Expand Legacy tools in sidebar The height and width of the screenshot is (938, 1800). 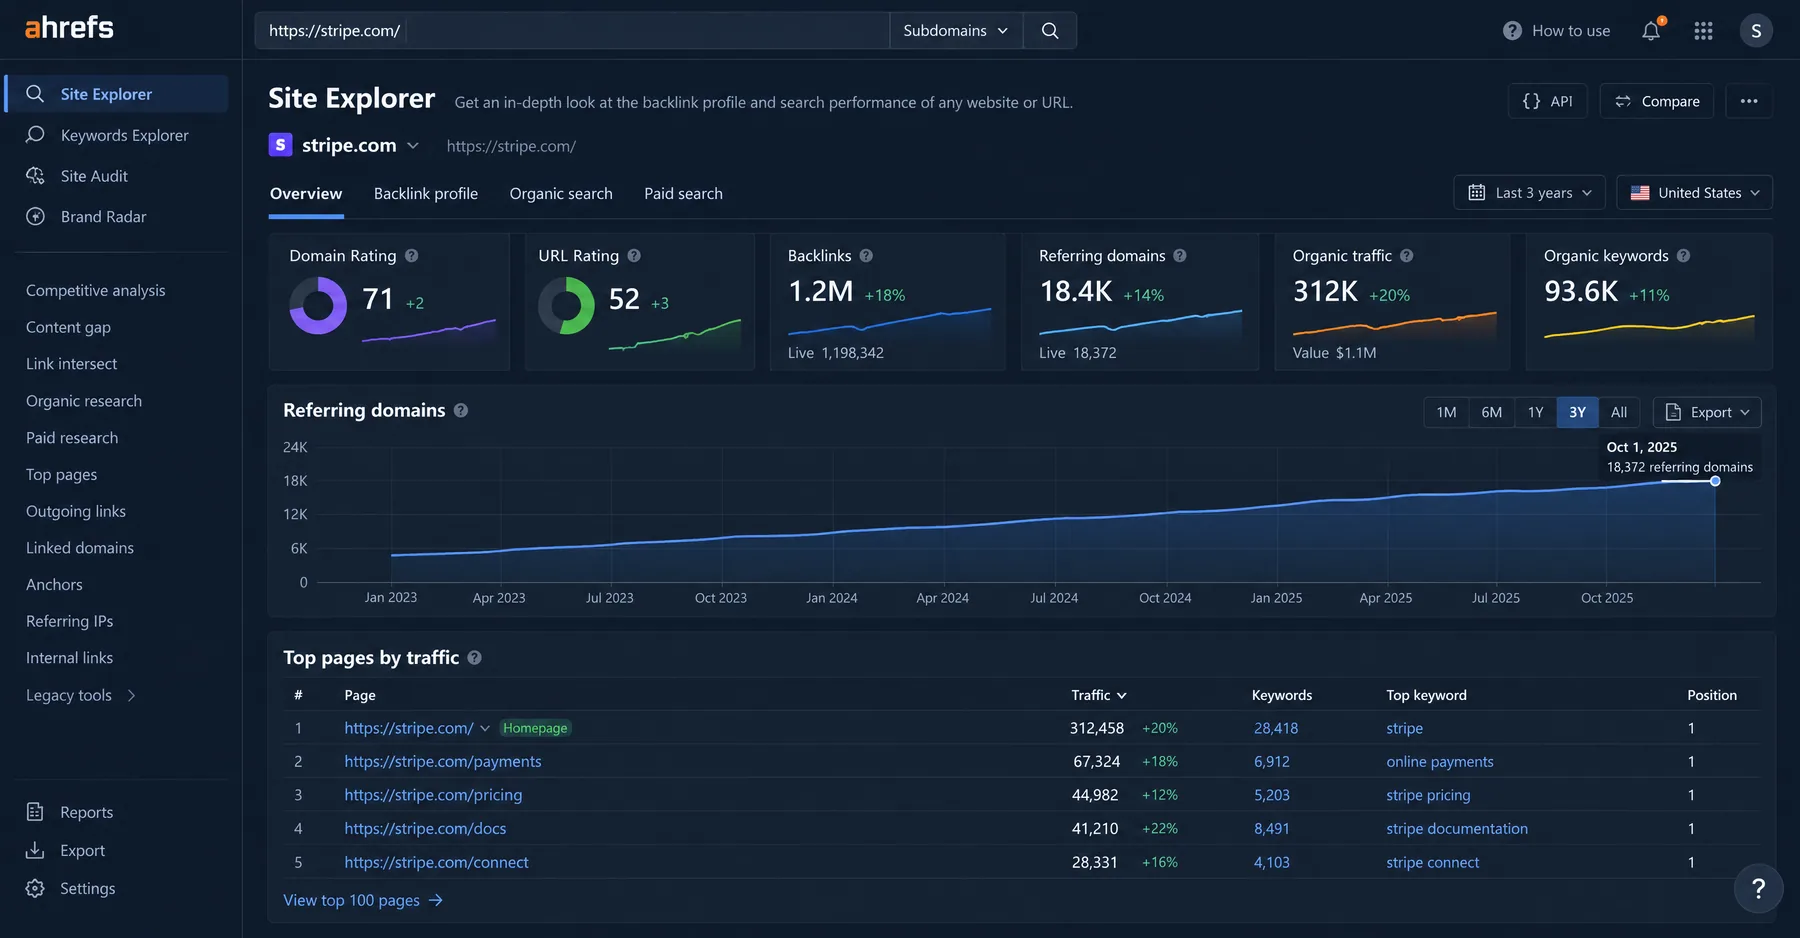[81, 695]
